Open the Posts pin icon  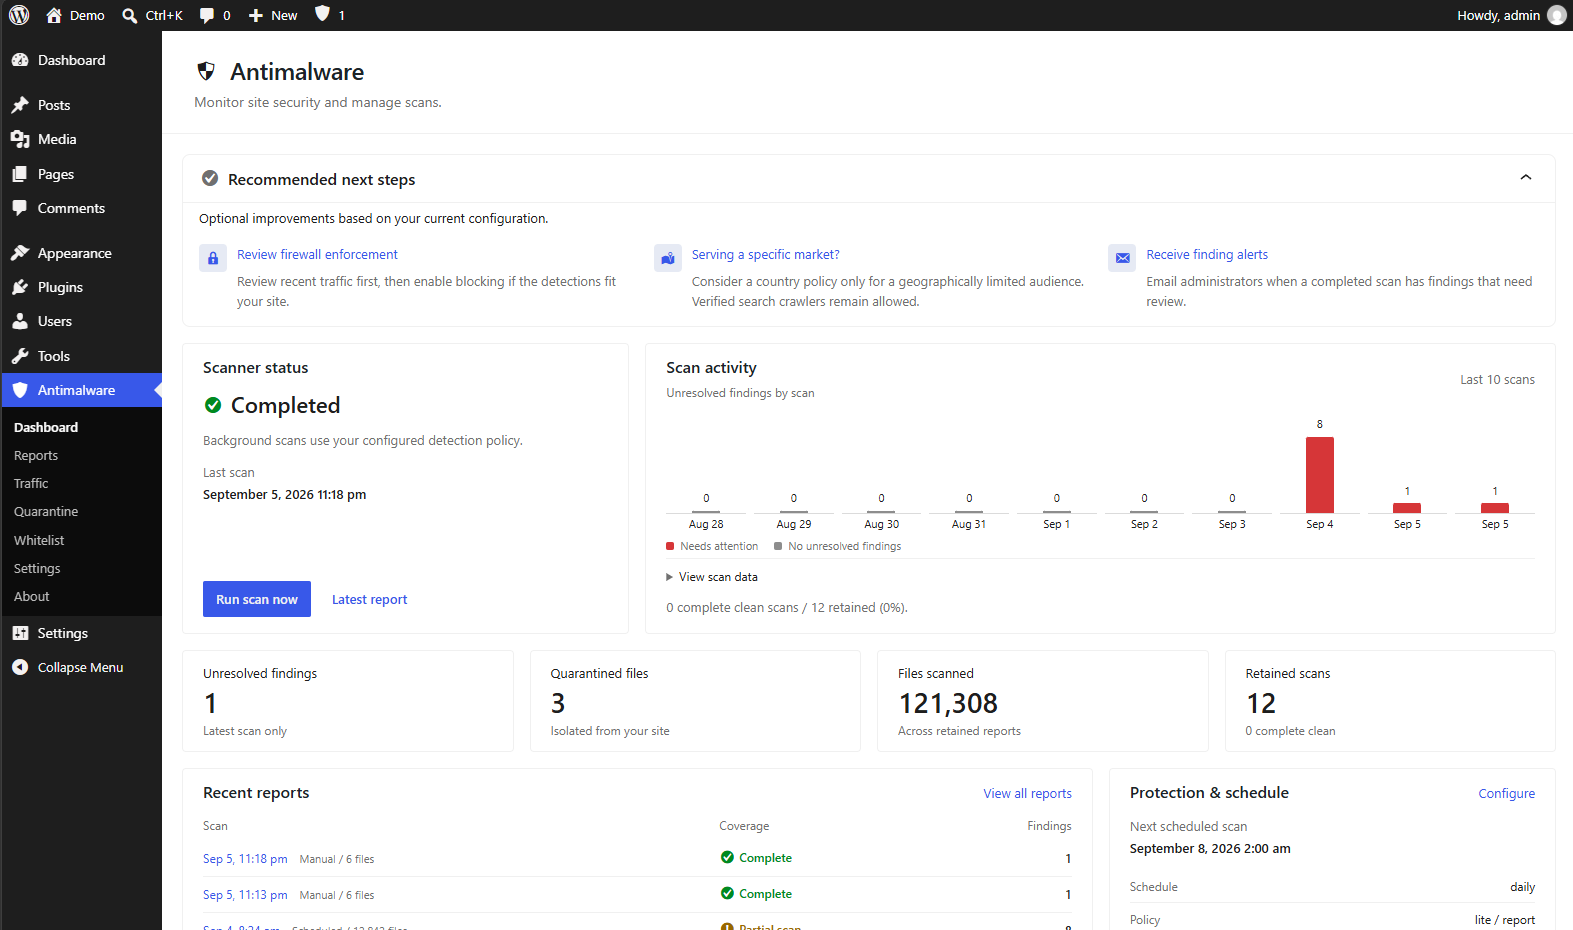20,105
